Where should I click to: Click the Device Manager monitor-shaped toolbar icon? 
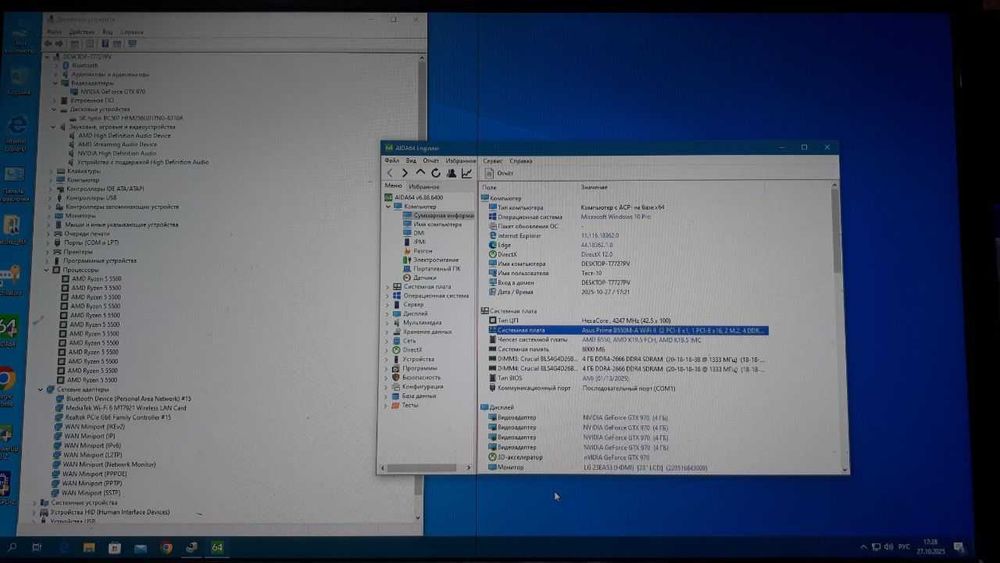pyautogui.click(x=132, y=43)
